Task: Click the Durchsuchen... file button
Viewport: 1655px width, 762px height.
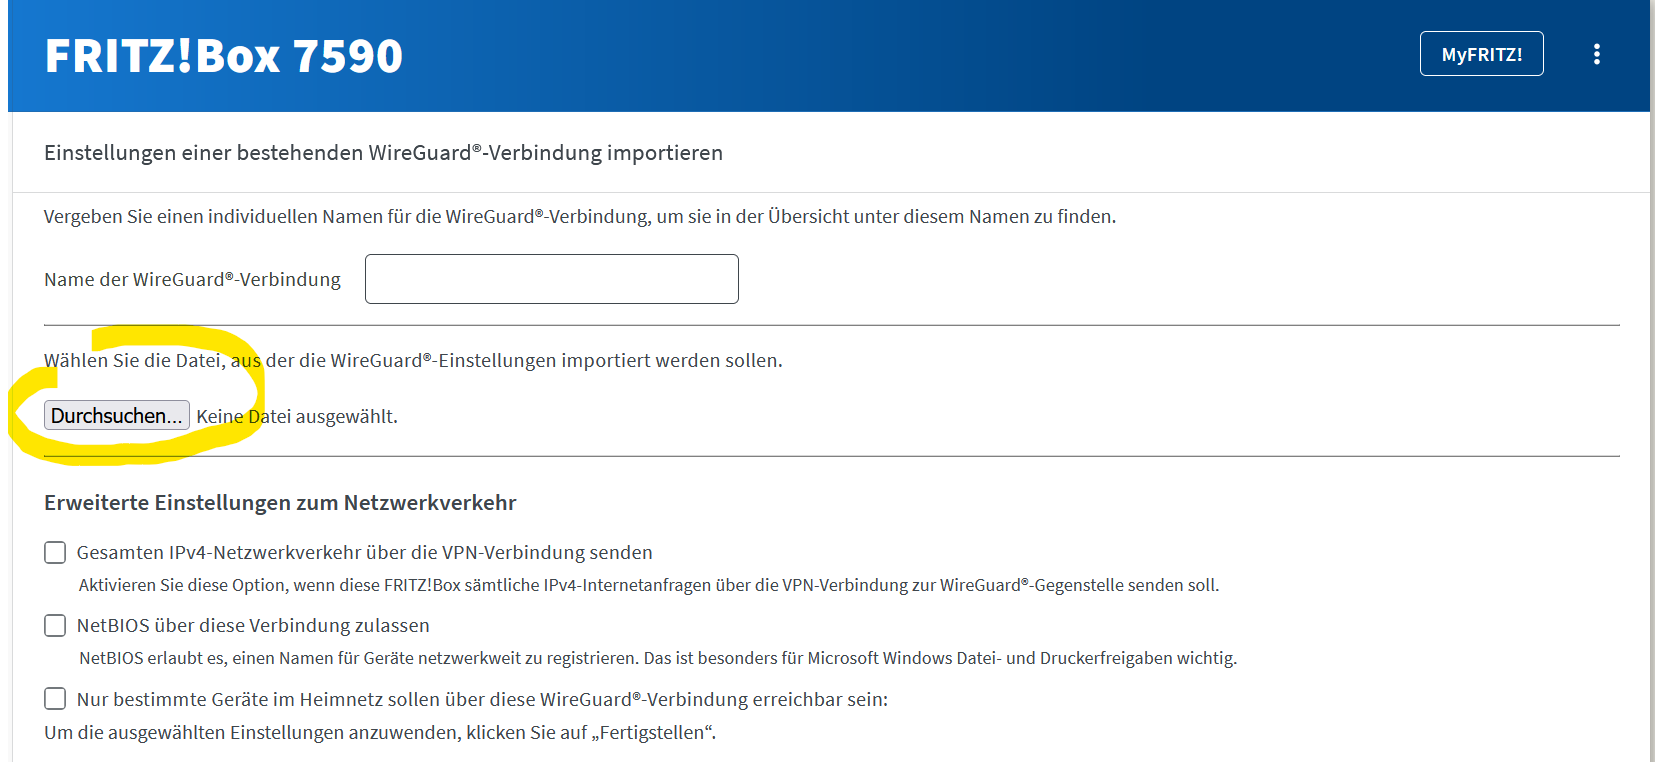Action: [x=117, y=416]
